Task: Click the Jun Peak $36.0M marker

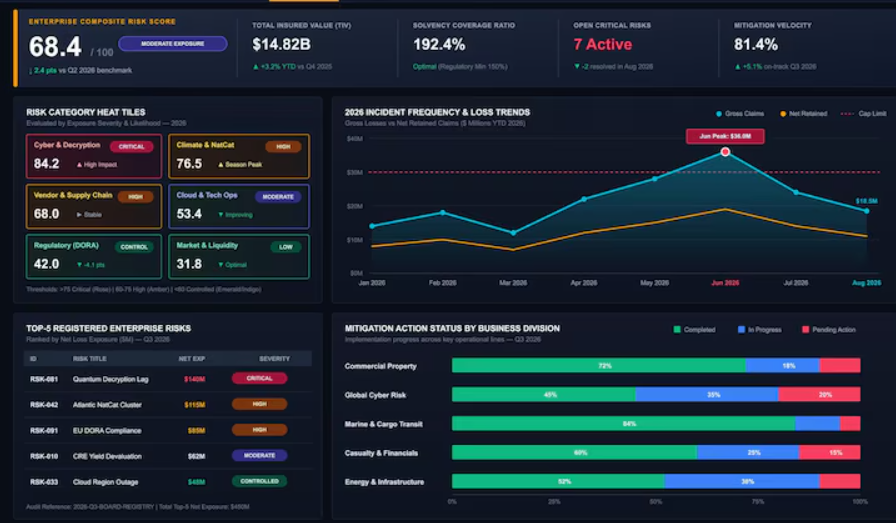Action: point(725,136)
